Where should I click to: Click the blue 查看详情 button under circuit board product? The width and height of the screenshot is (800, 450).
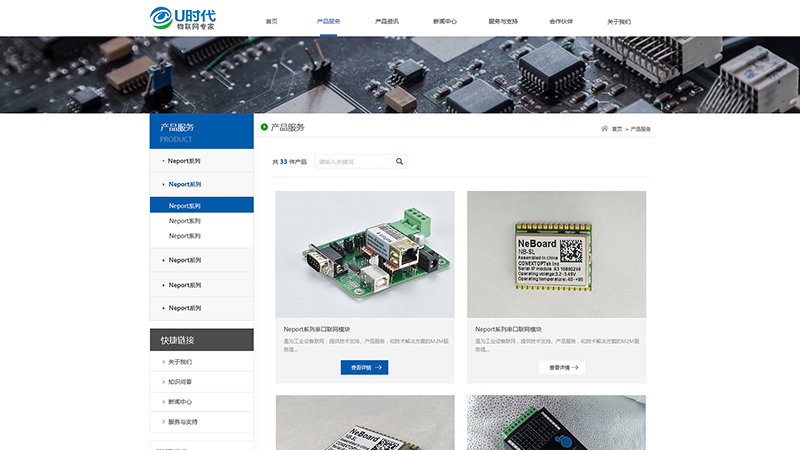(x=364, y=367)
